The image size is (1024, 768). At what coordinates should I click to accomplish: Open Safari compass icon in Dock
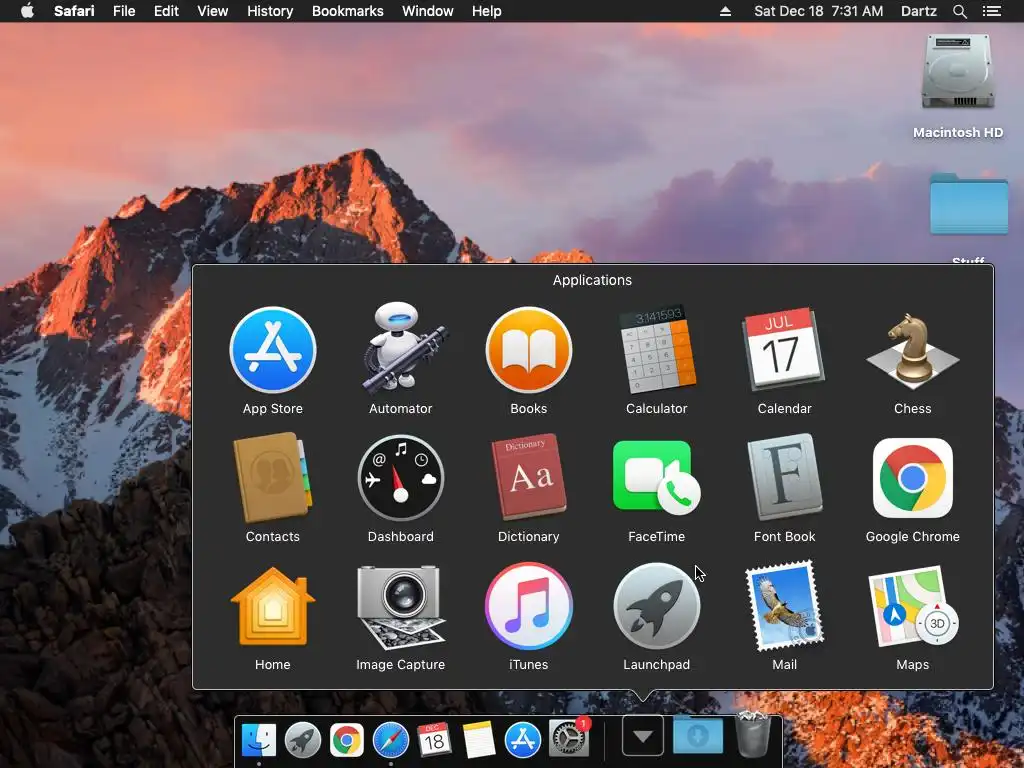tap(391, 740)
